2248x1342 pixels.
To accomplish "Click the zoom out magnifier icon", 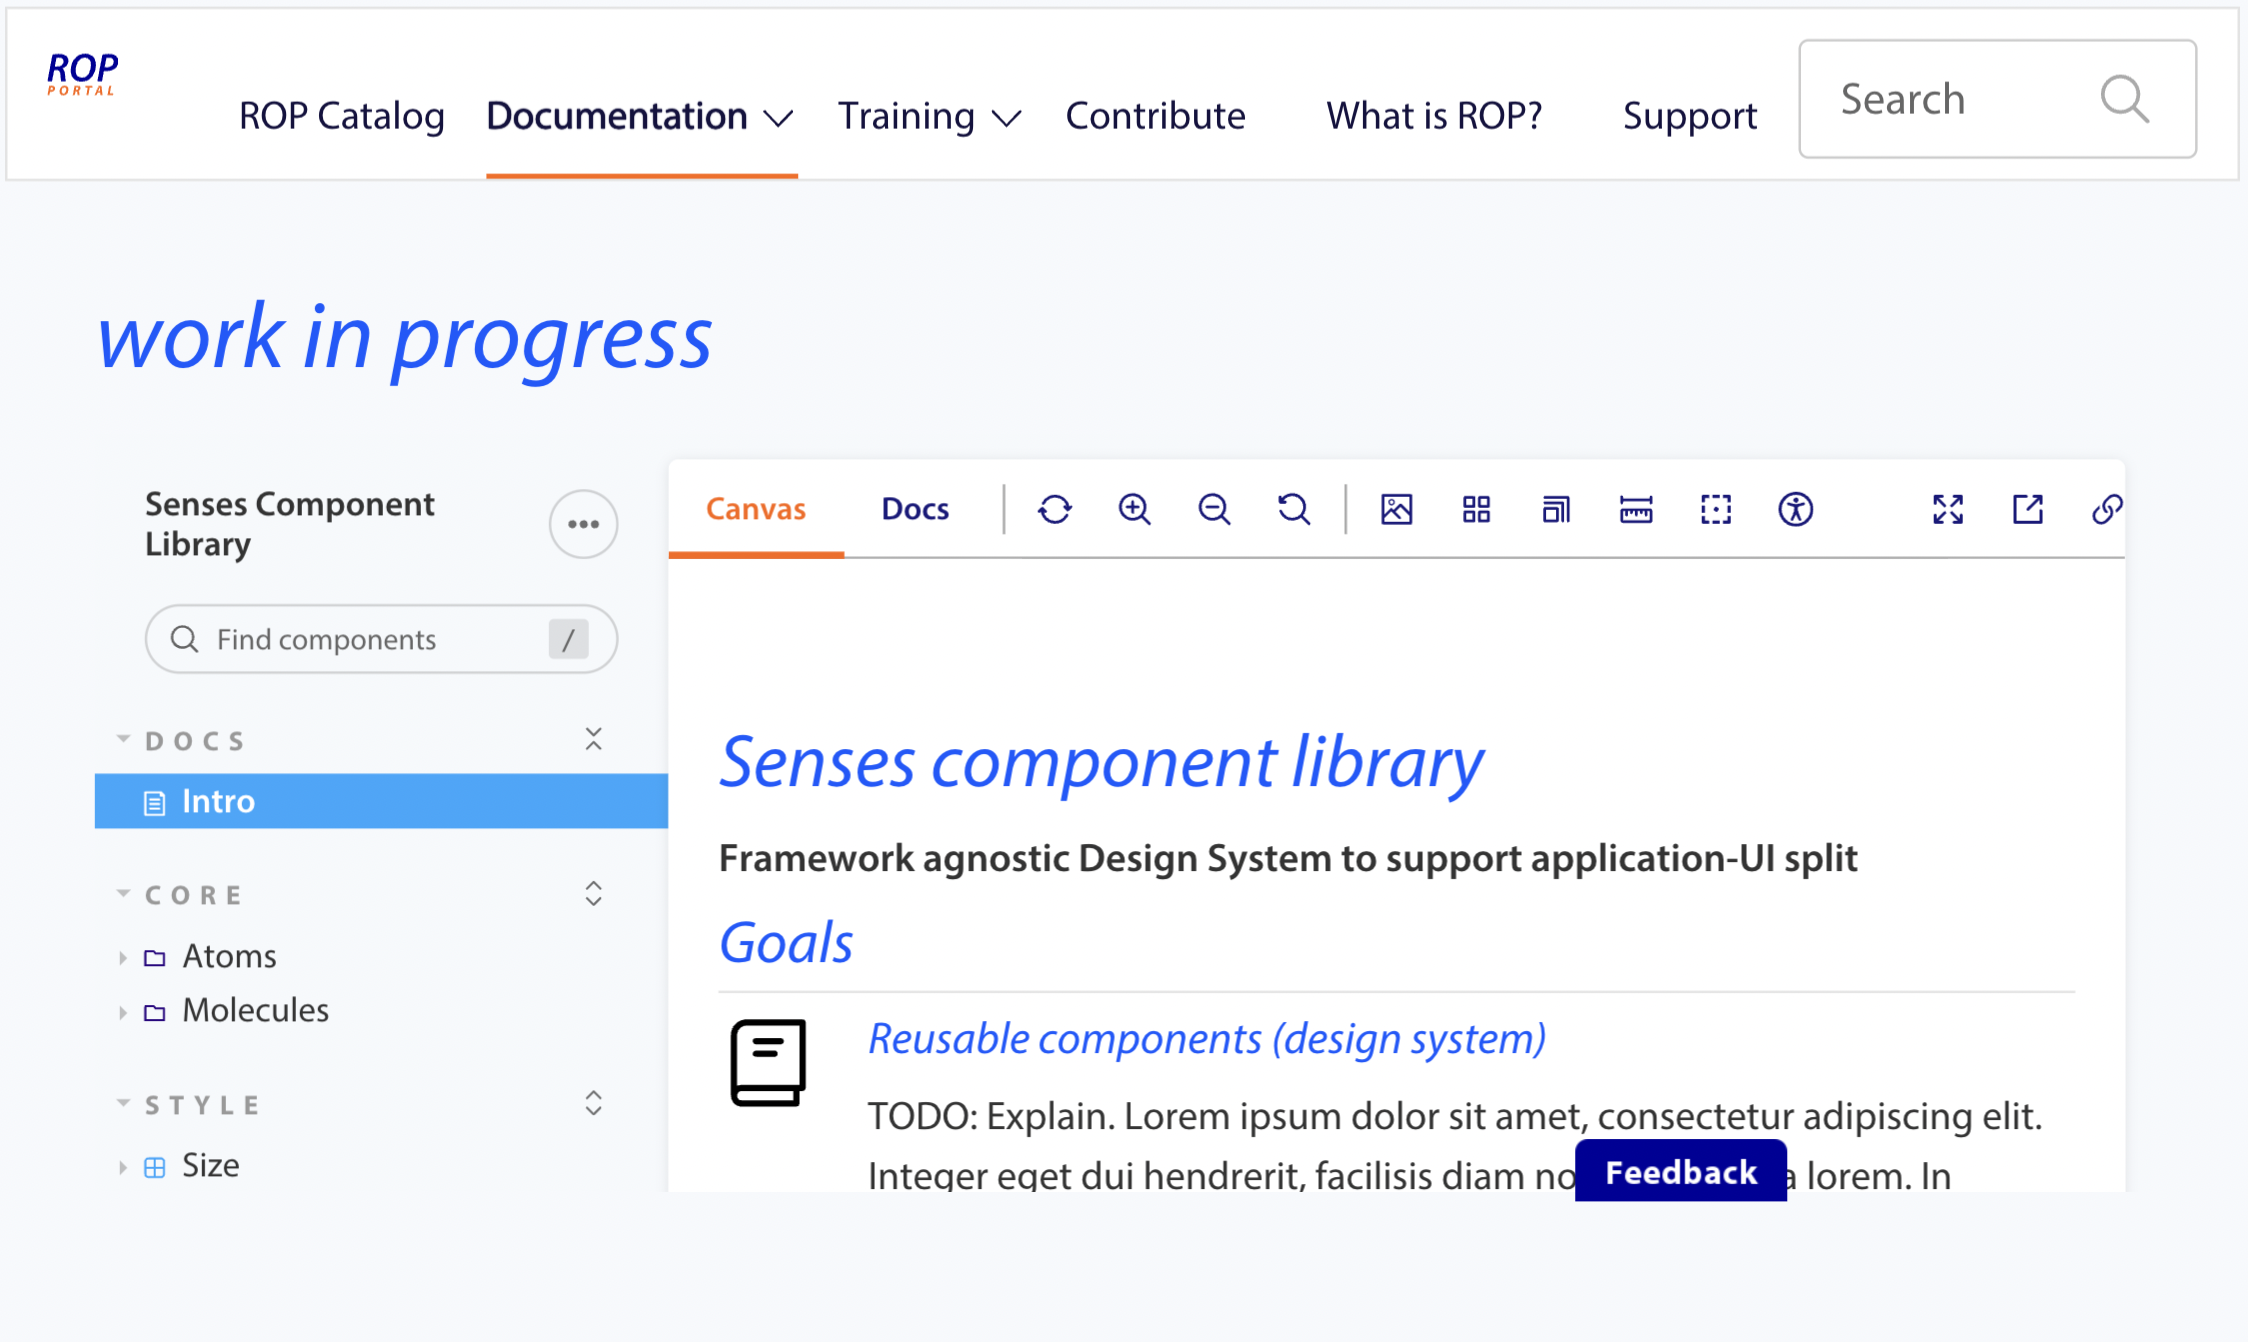I will click(1214, 510).
